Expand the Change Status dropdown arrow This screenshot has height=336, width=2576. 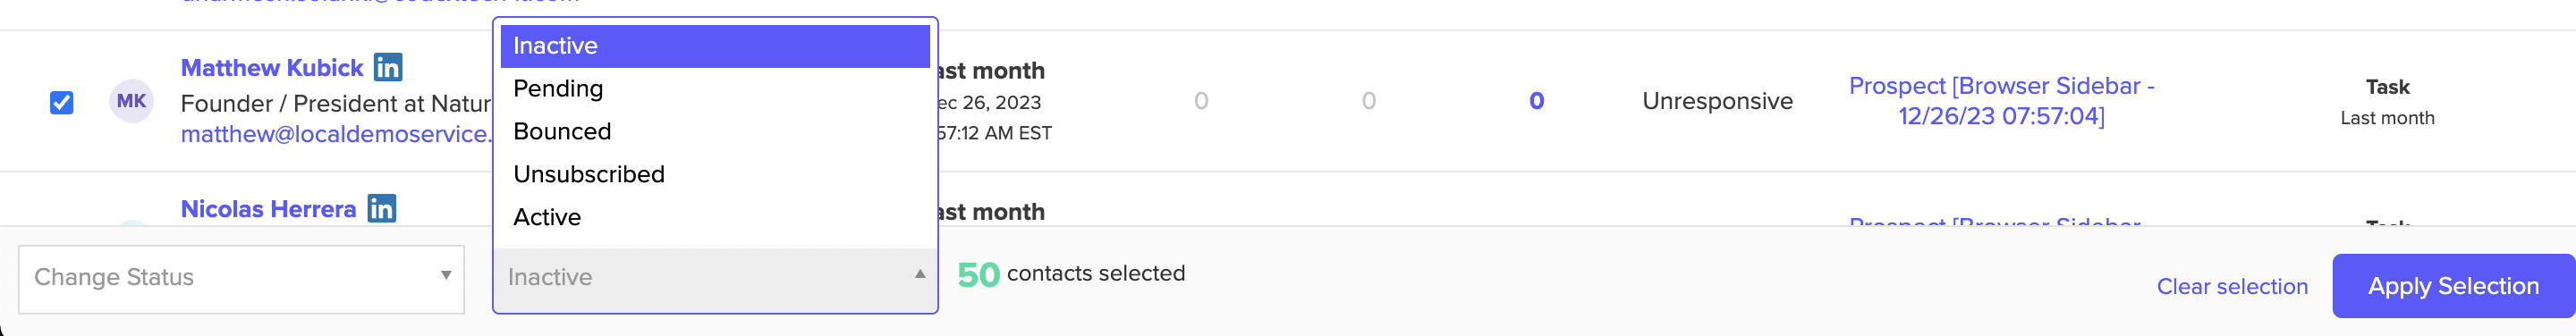tap(446, 275)
